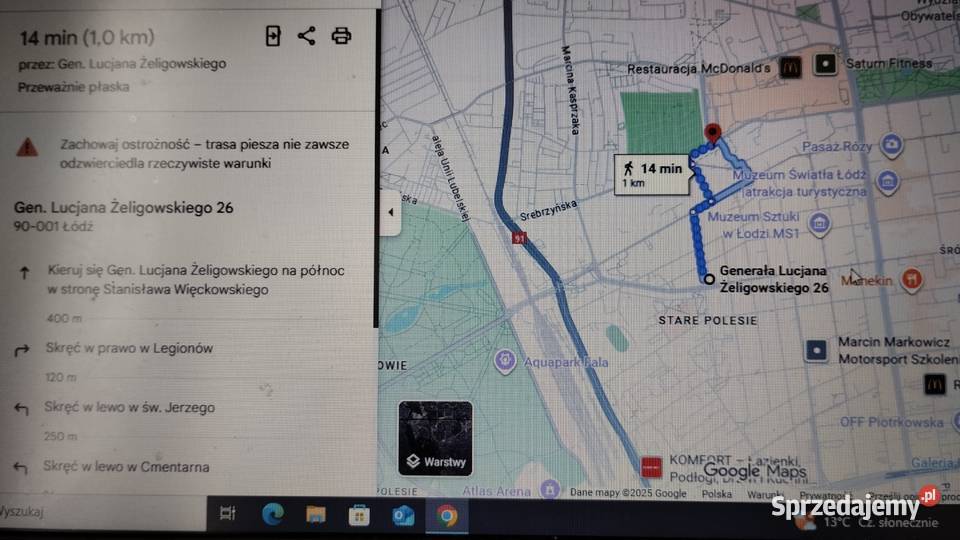The image size is (960, 540).
Task: Click 'OFF Piotrkowska' map label
Action: coord(891,422)
